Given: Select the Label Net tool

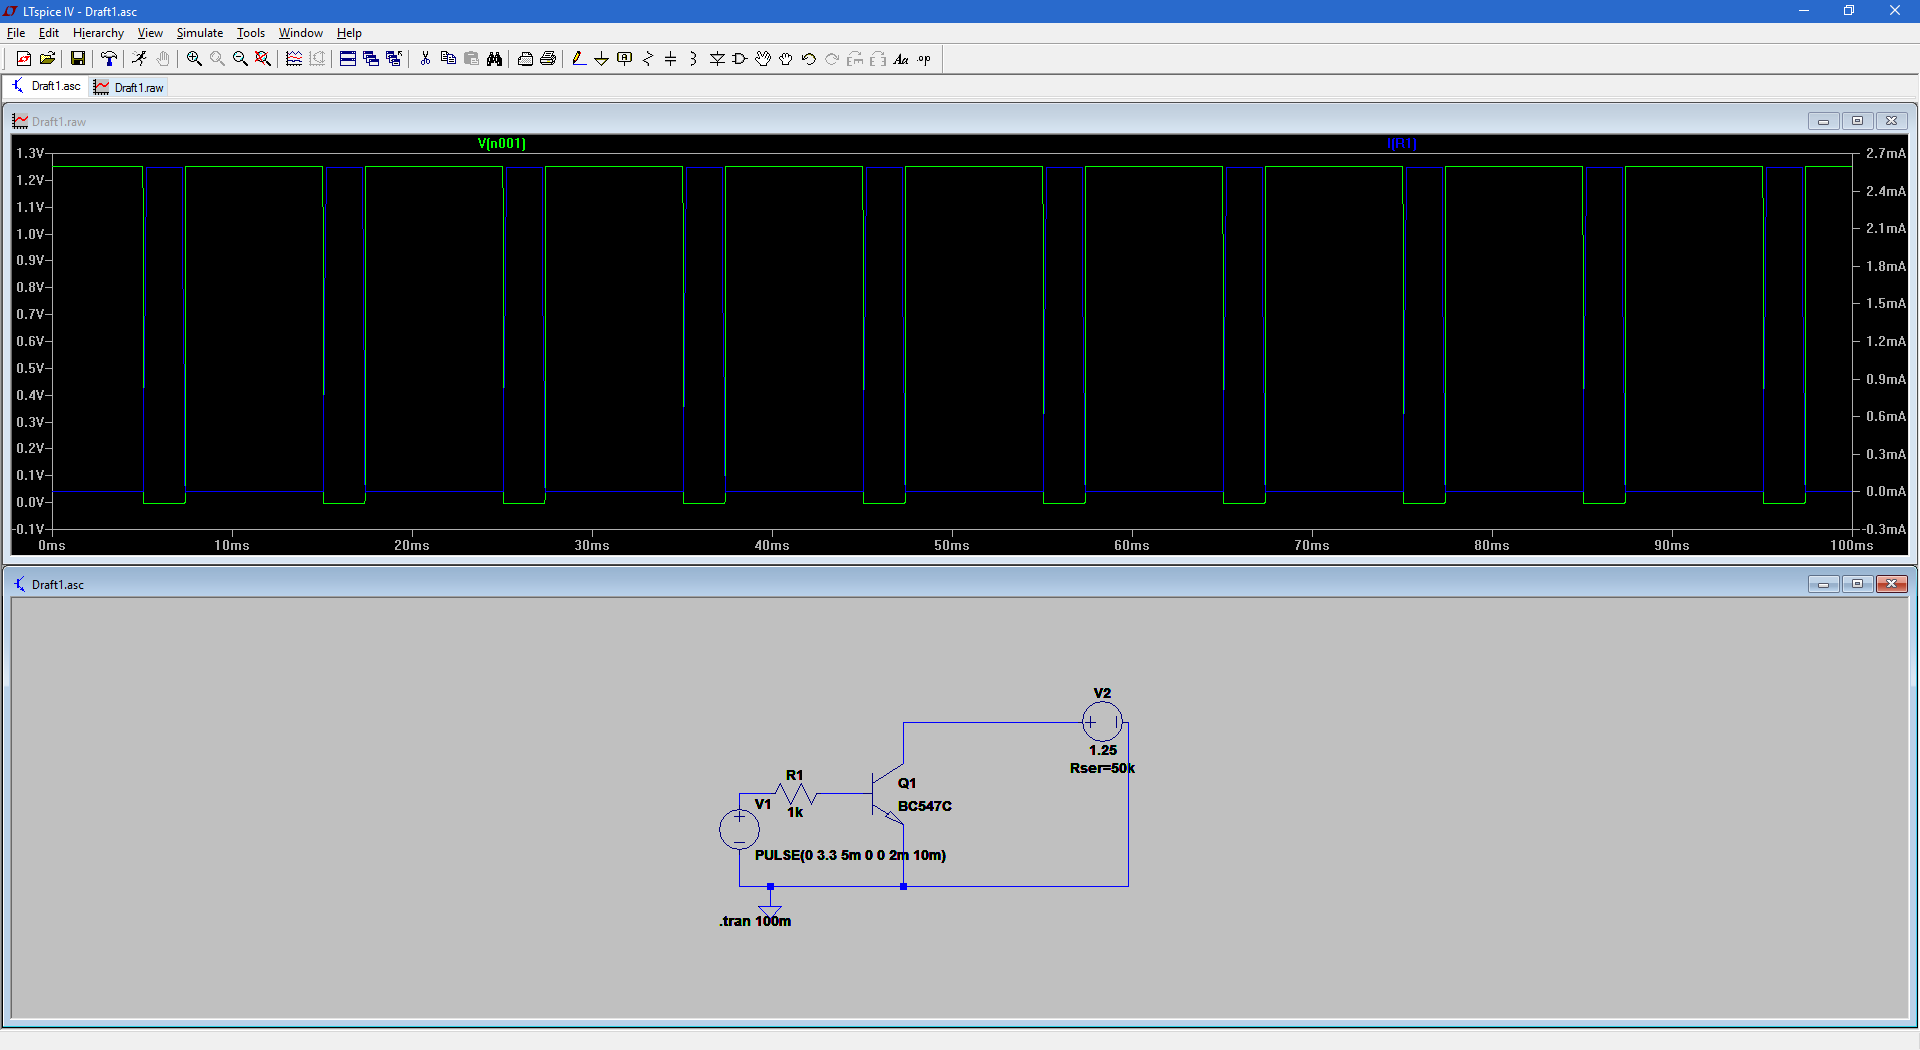Looking at the screenshot, I should [x=625, y=59].
